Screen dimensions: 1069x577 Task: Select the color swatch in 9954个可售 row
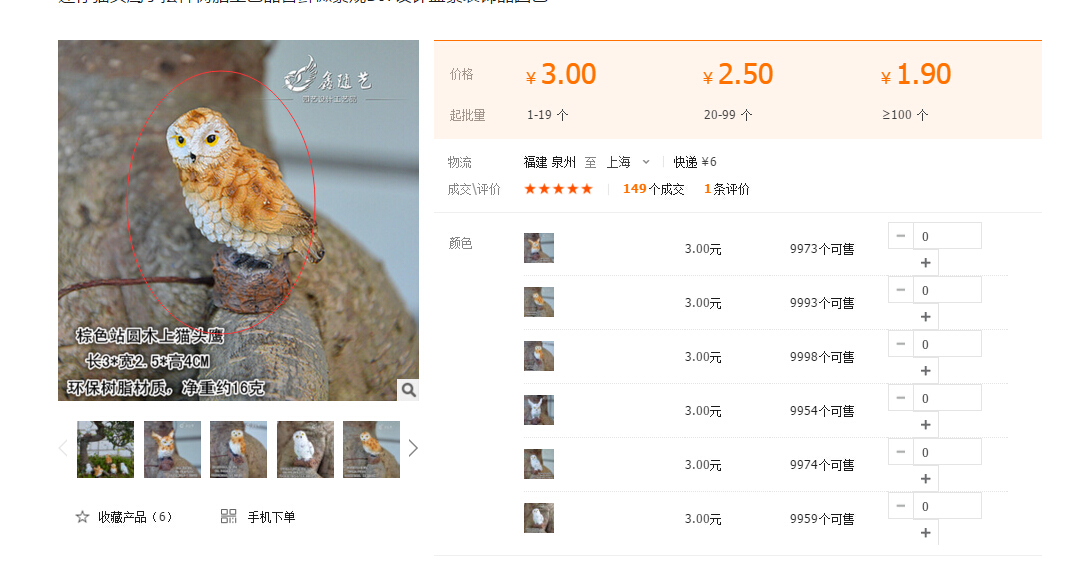coord(539,410)
